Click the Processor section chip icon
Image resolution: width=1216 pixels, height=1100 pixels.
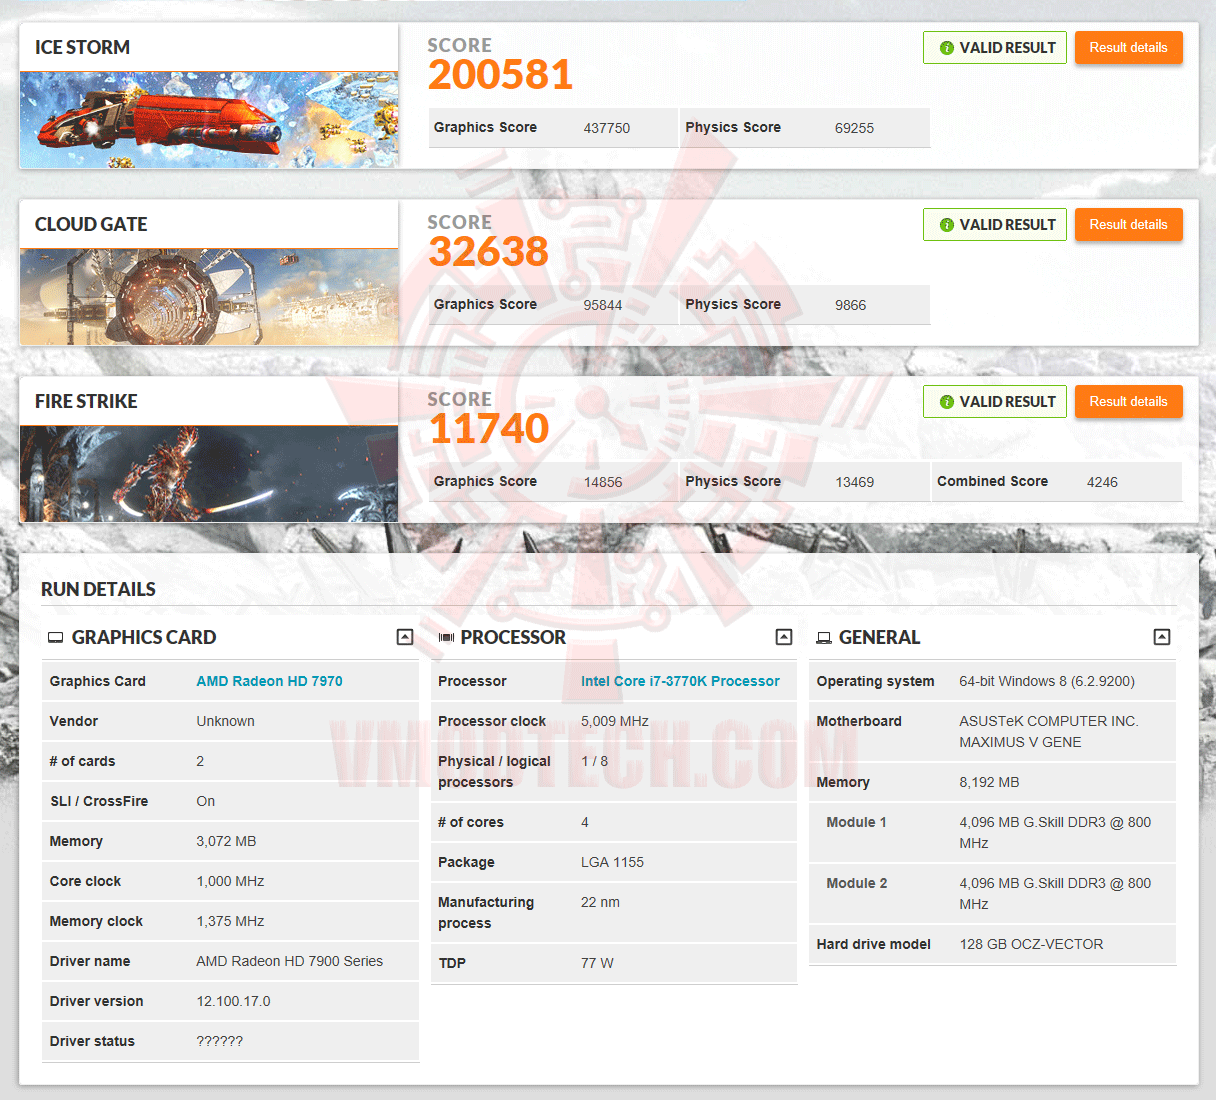[x=446, y=637]
